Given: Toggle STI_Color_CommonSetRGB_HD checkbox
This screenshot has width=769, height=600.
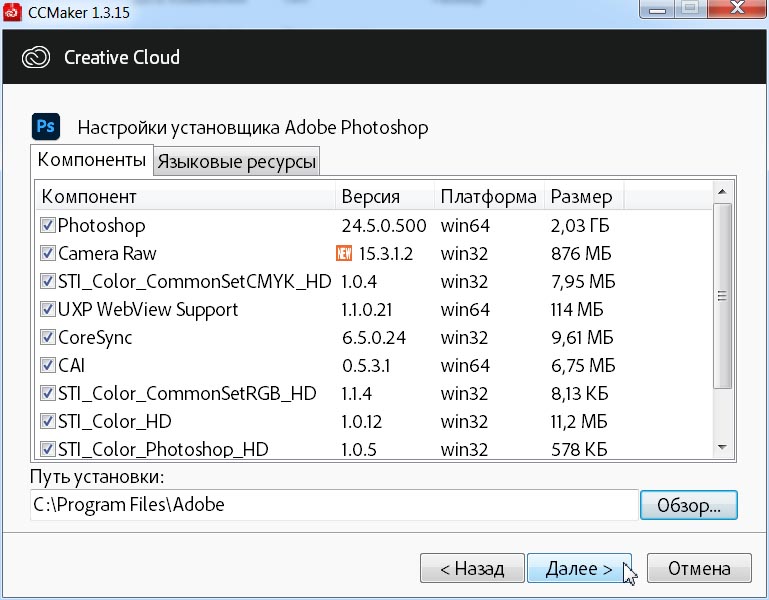Looking at the screenshot, I should (48, 393).
